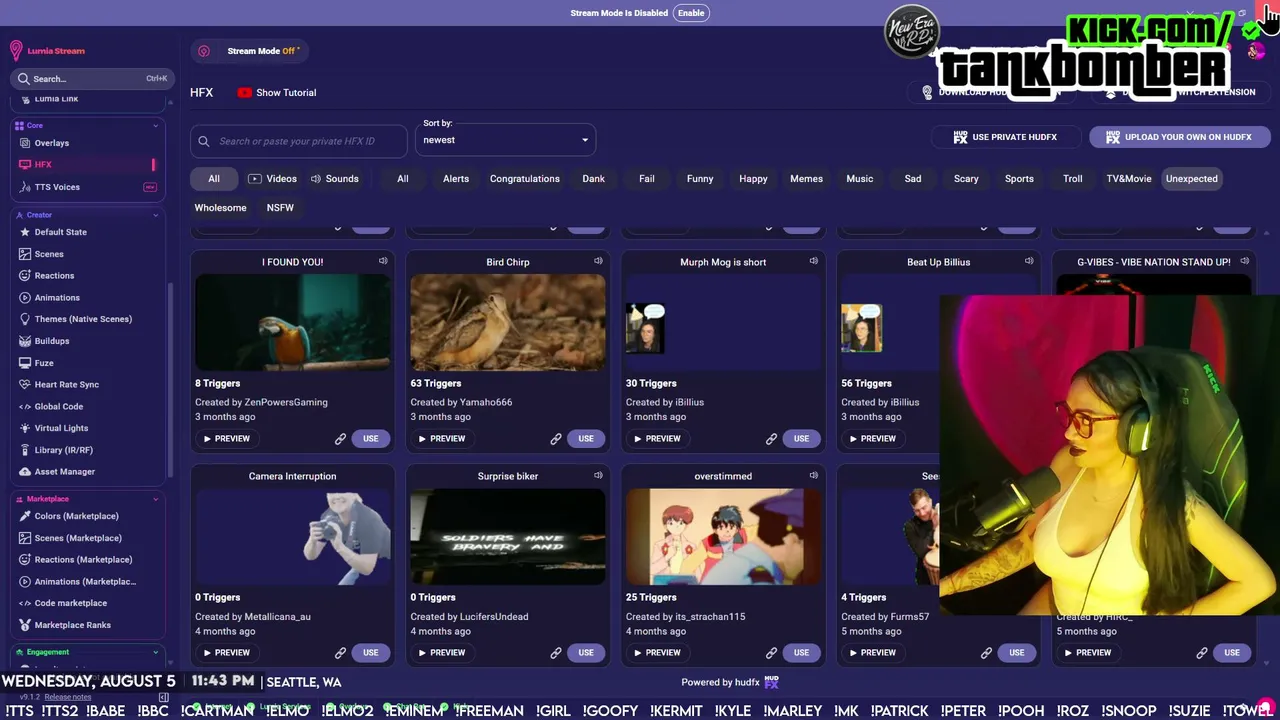The width and height of the screenshot is (1280, 720).
Task: Click the link icon on Camera Interruption card
Action: 340,653
